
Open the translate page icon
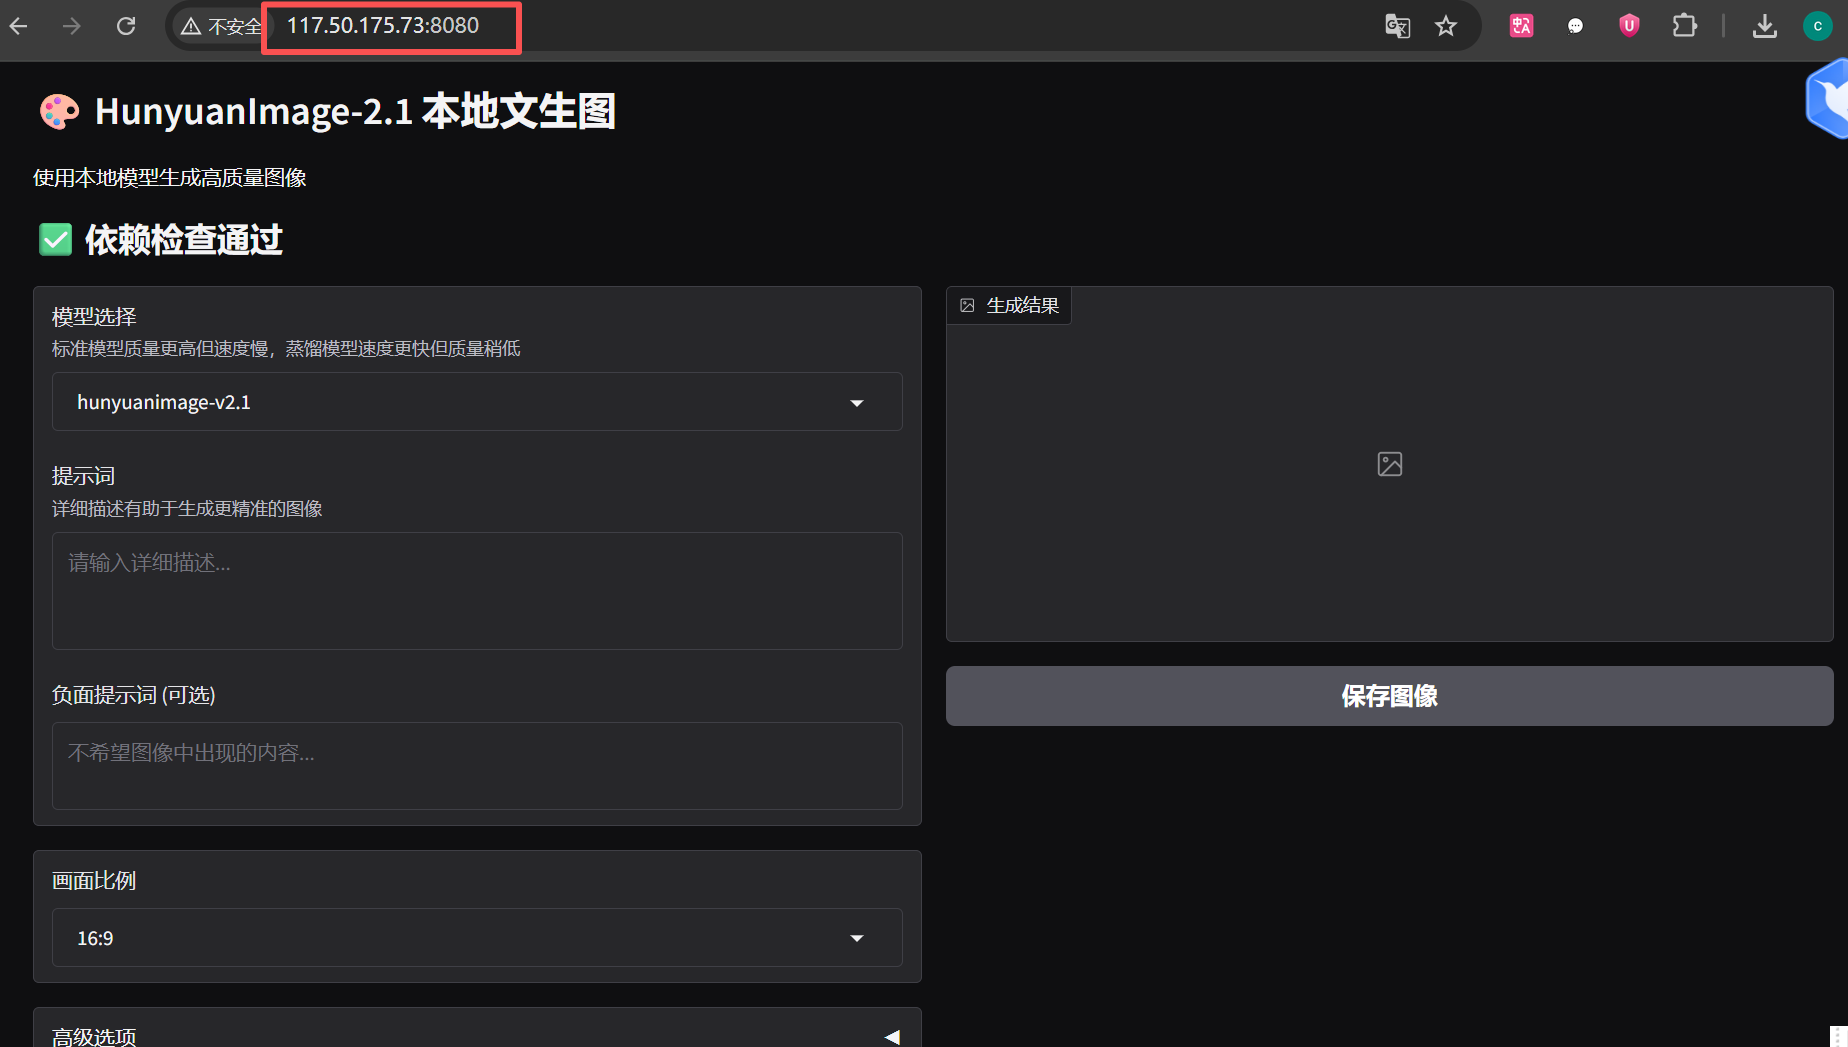pos(1397,26)
